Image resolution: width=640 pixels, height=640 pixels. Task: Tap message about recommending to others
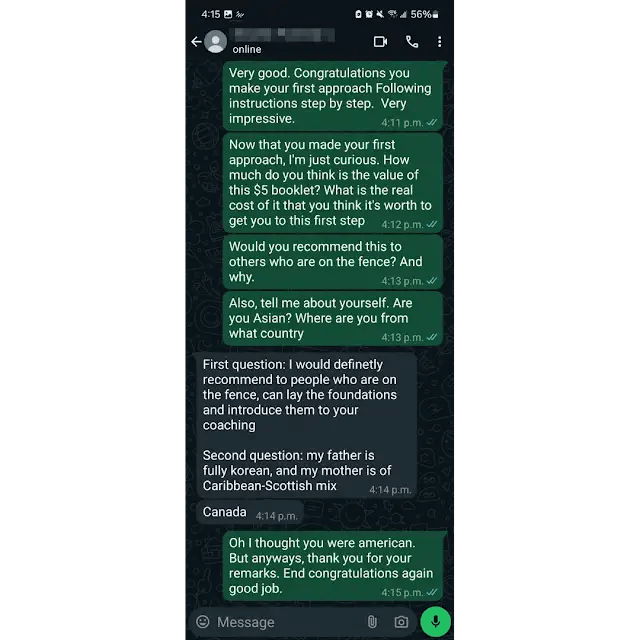(333, 262)
